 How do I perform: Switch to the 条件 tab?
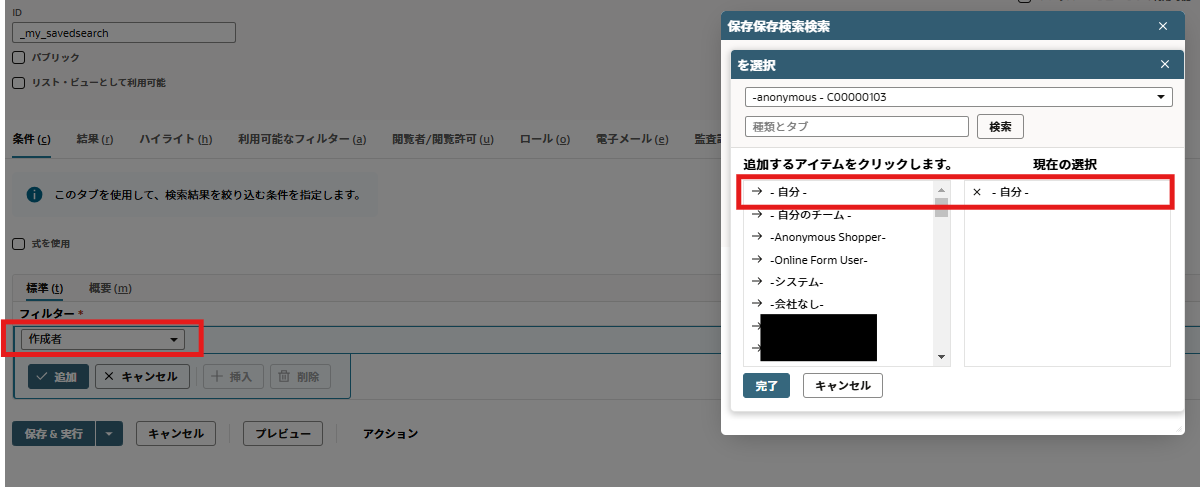pos(32,139)
